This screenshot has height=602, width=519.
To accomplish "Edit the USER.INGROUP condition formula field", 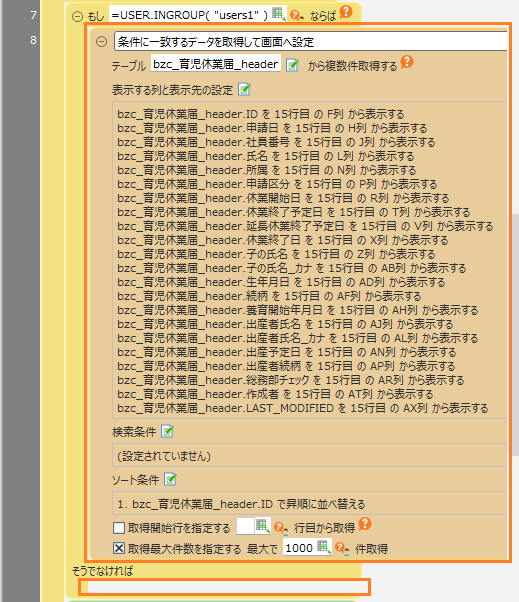I will (x=190, y=15).
